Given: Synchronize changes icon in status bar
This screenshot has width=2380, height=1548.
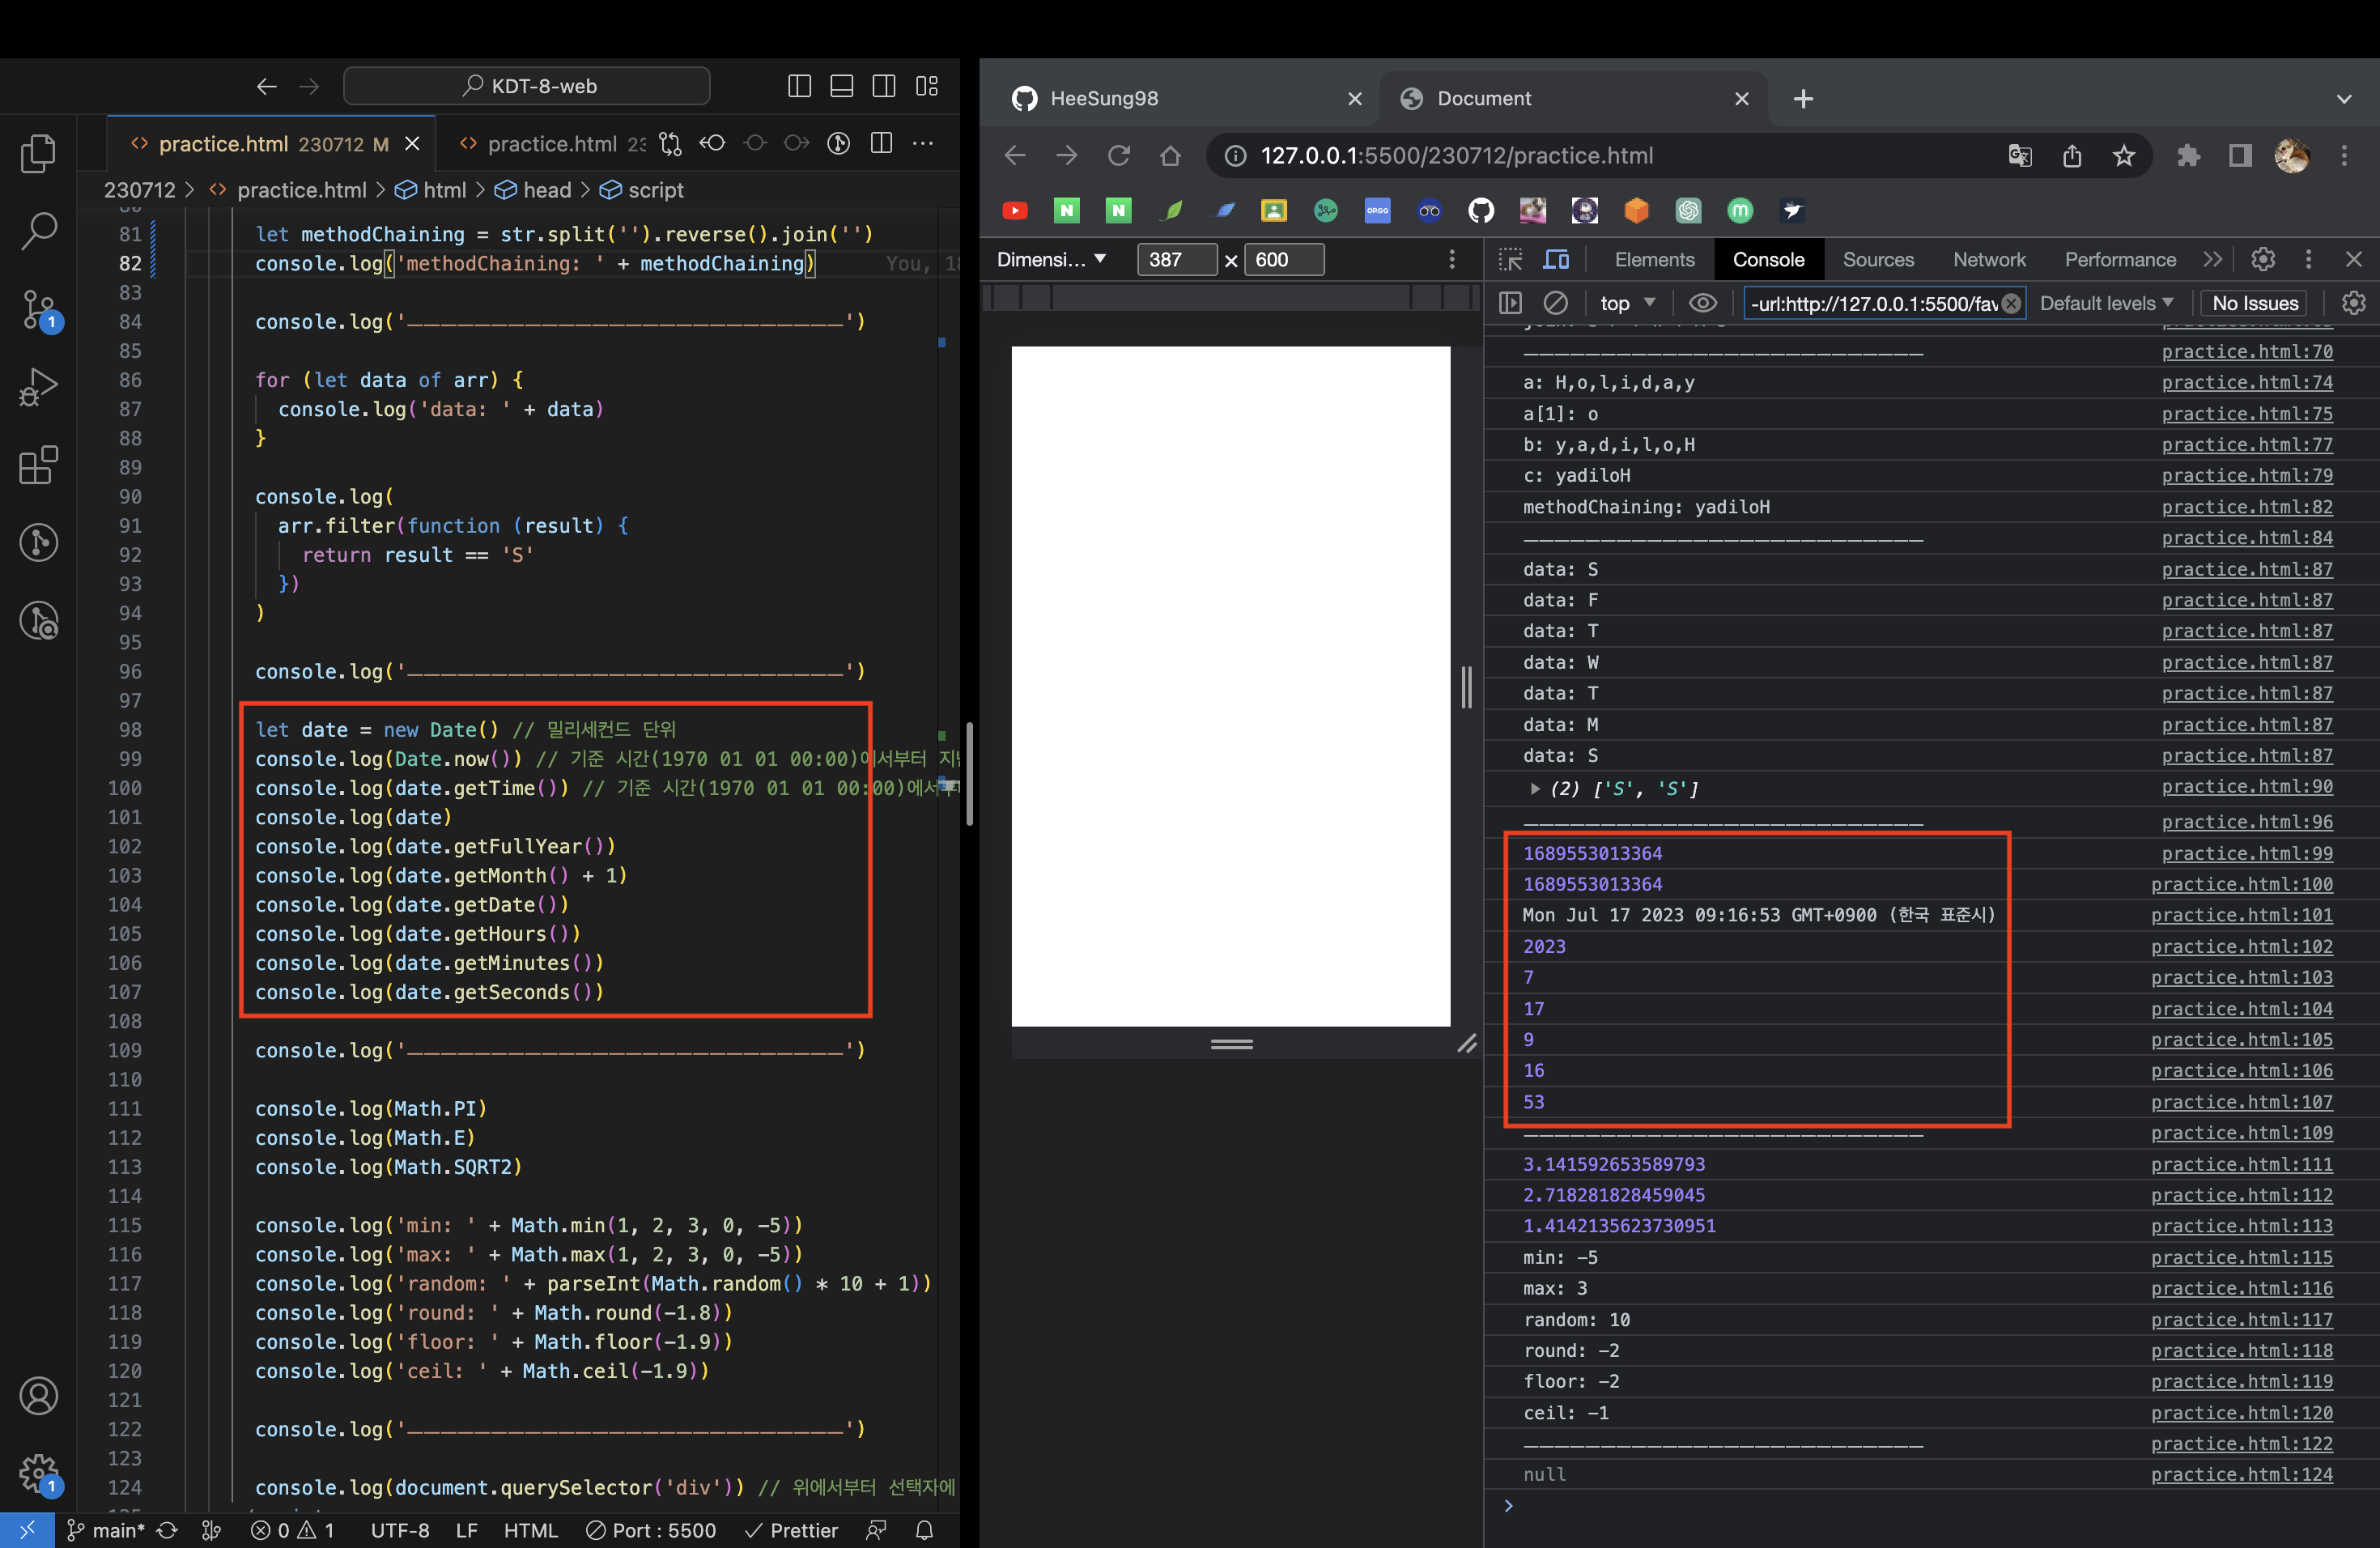Looking at the screenshot, I should click(167, 1530).
